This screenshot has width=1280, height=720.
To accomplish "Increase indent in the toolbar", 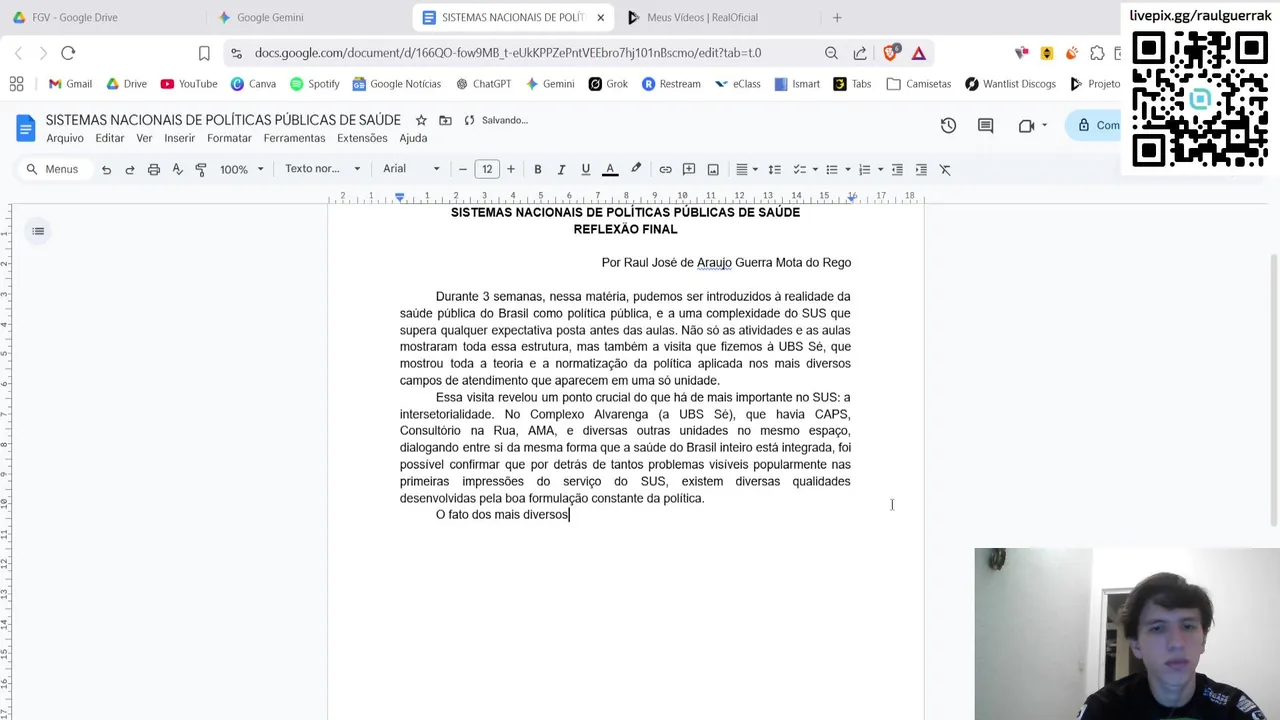I will click(x=921, y=170).
